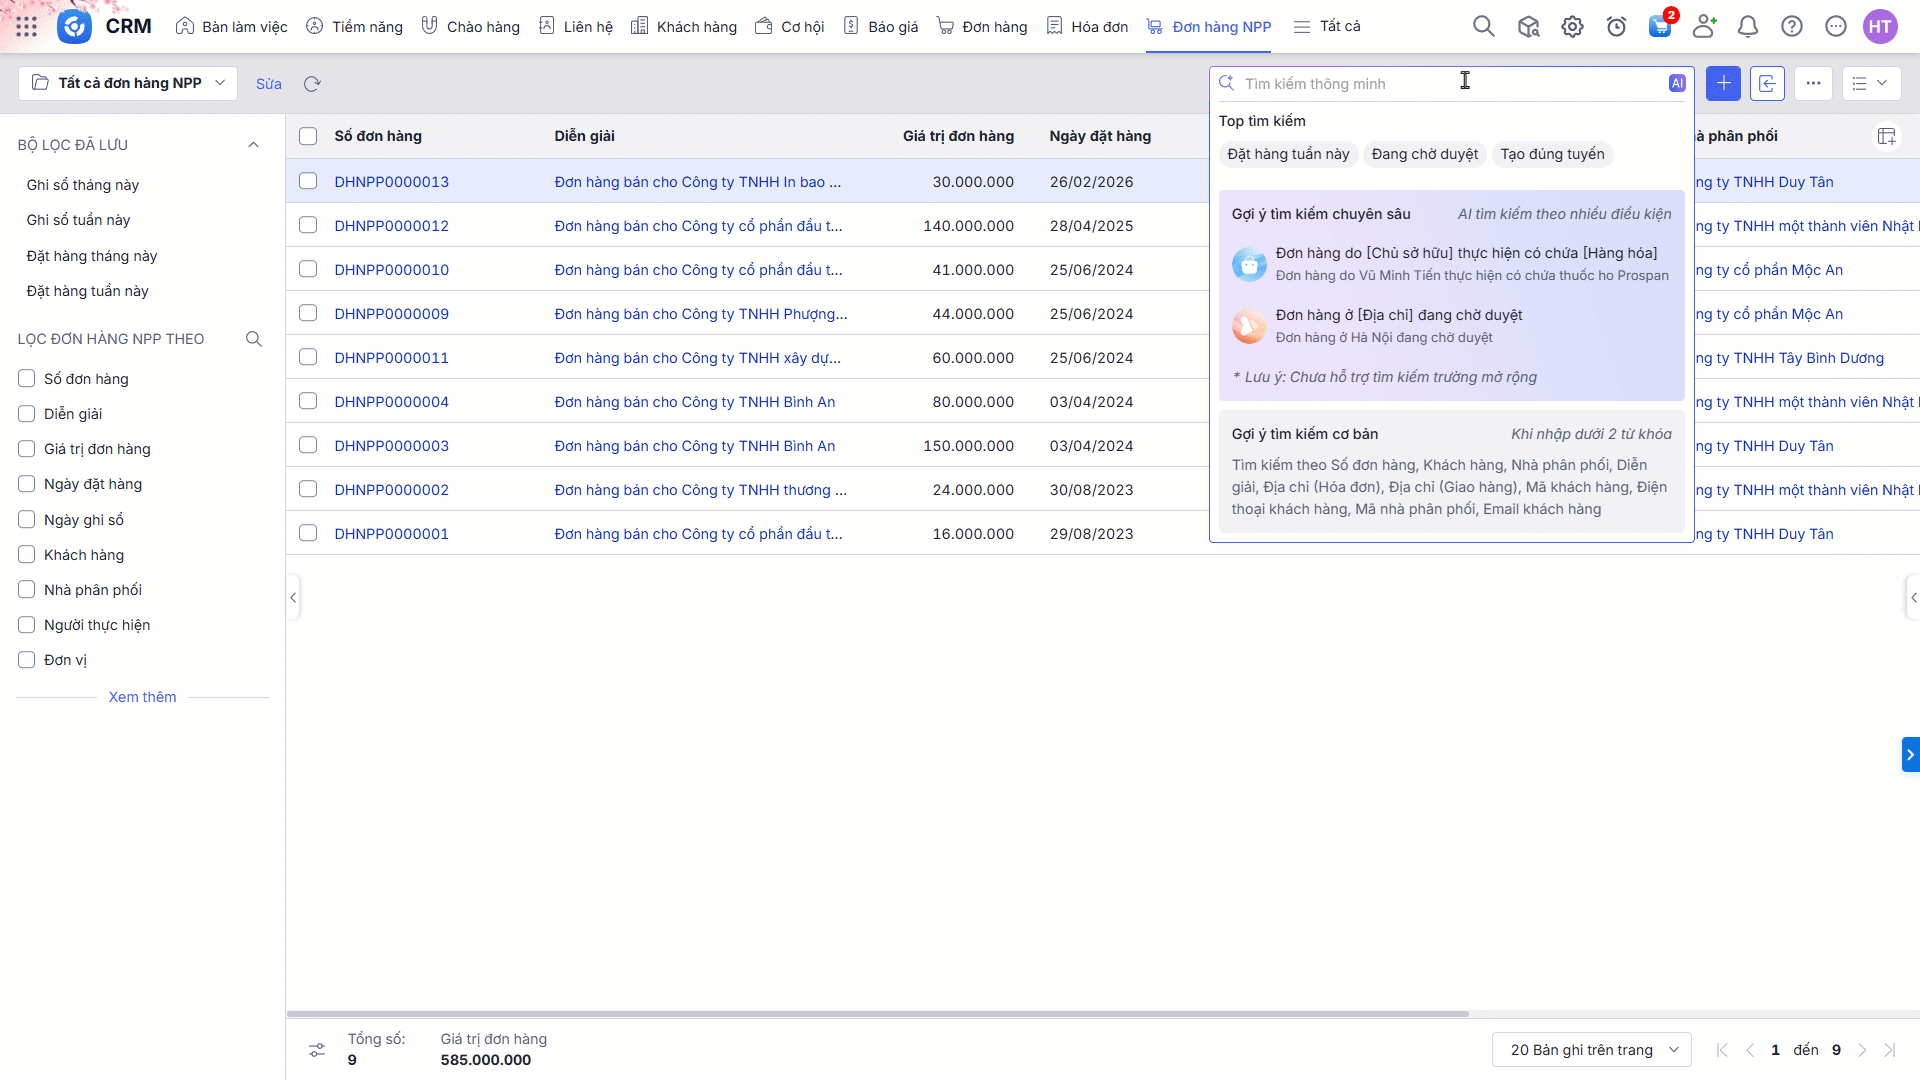The width and height of the screenshot is (1920, 1080).
Task: Click the settings gear icon in the top bar
Action: [1572, 27]
